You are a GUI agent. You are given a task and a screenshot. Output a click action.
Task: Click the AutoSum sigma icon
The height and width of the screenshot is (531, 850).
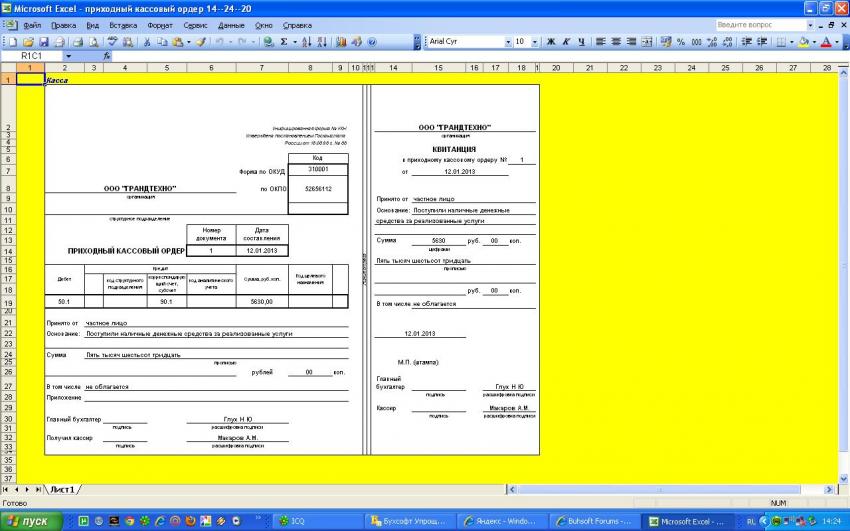284,42
